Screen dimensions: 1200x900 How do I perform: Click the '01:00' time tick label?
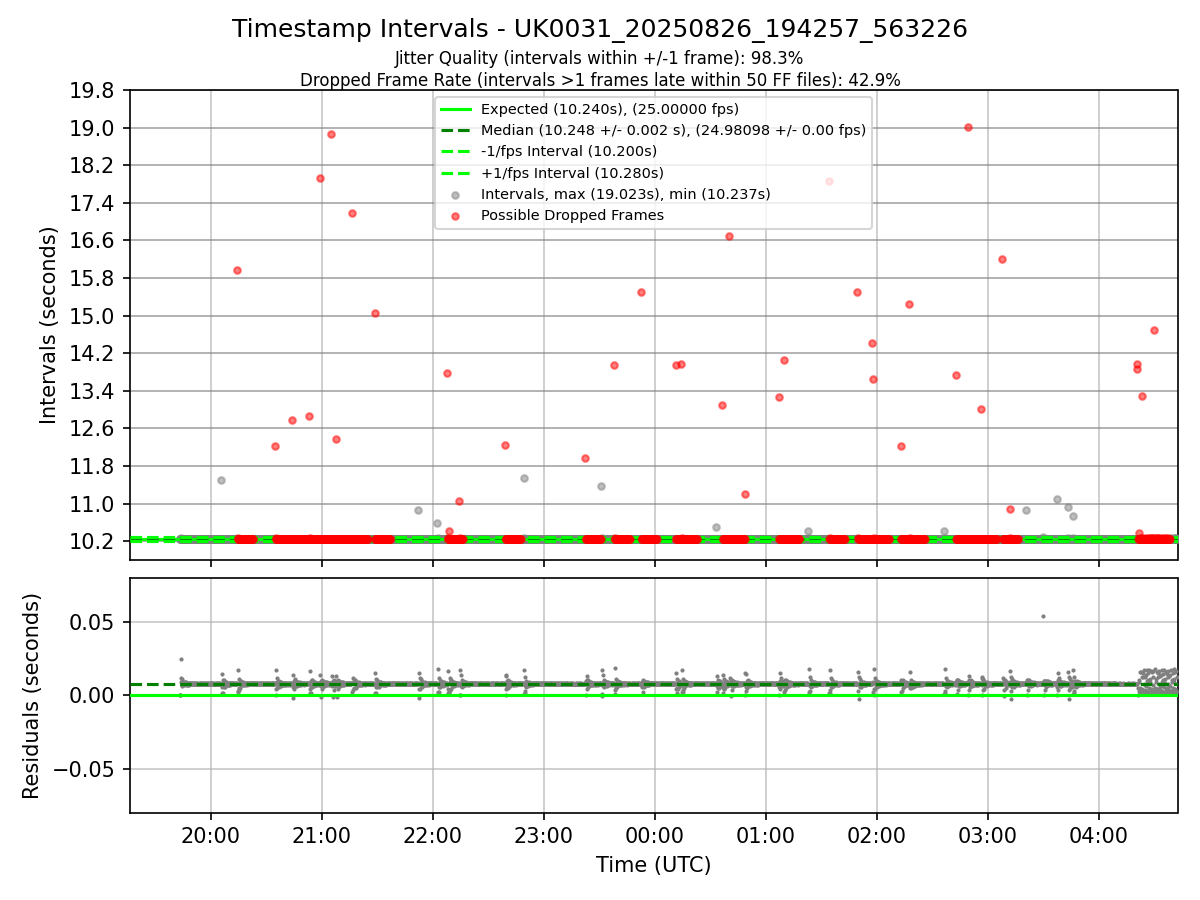click(x=766, y=835)
